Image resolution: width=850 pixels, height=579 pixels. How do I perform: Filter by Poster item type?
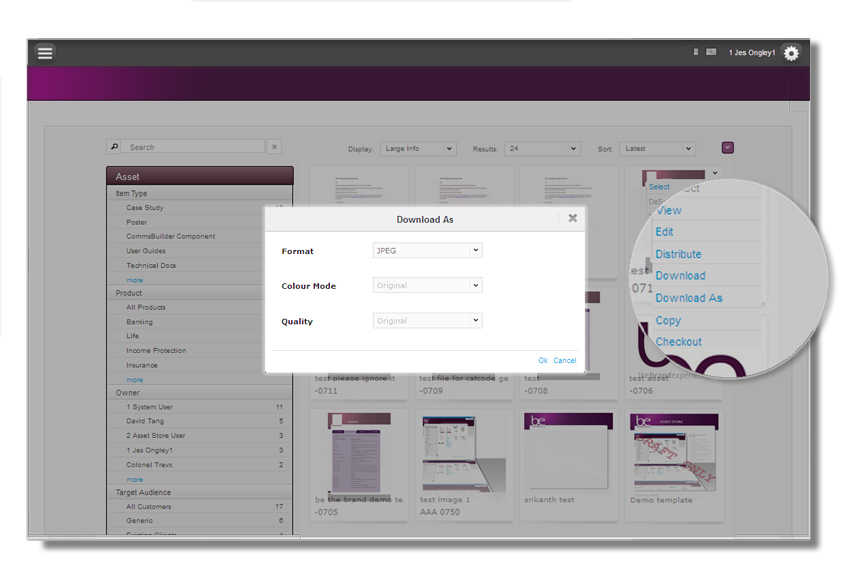[137, 222]
